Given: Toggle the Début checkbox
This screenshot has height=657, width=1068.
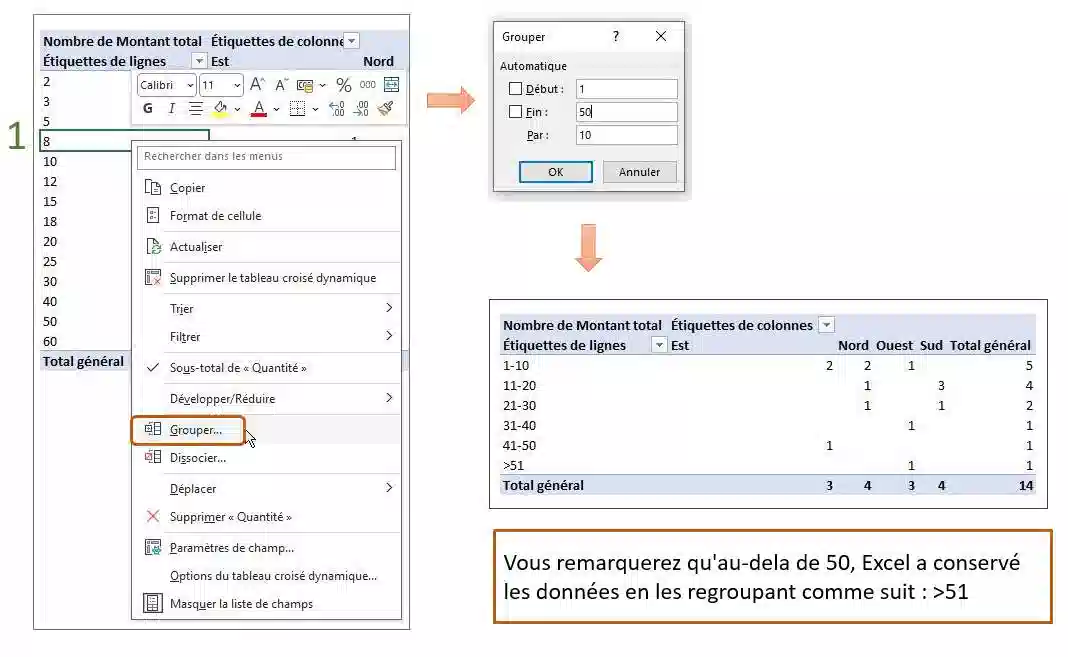Looking at the screenshot, I should [516, 89].
